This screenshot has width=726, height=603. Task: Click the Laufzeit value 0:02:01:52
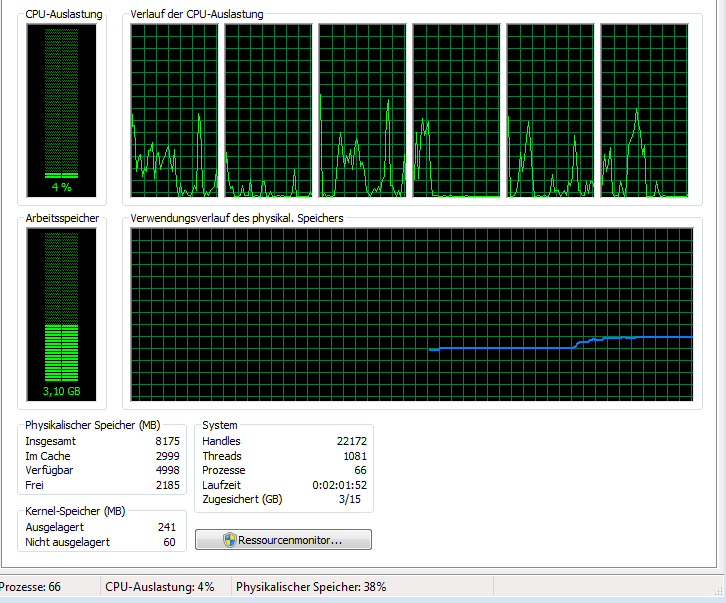339,485
